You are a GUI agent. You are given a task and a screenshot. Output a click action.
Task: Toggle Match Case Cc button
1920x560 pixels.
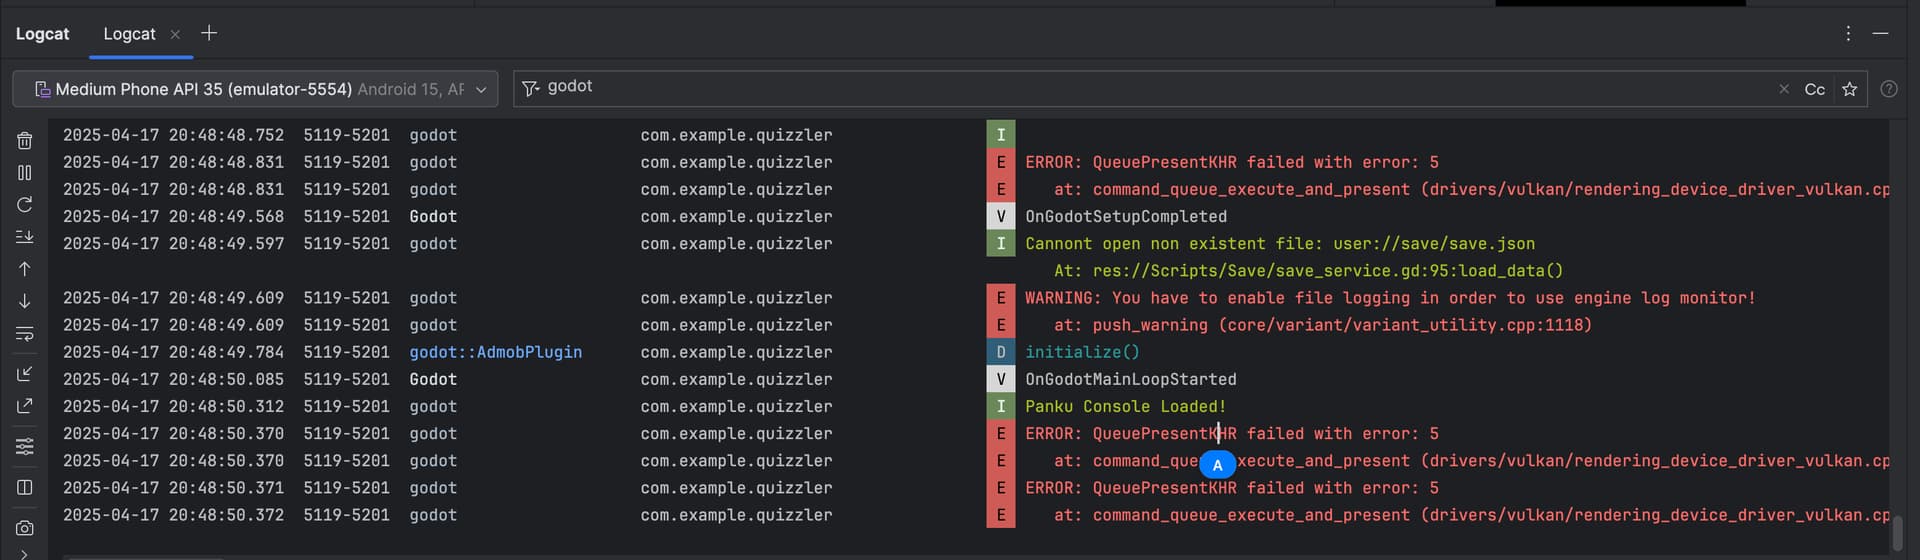click(x=1815, y=89)
